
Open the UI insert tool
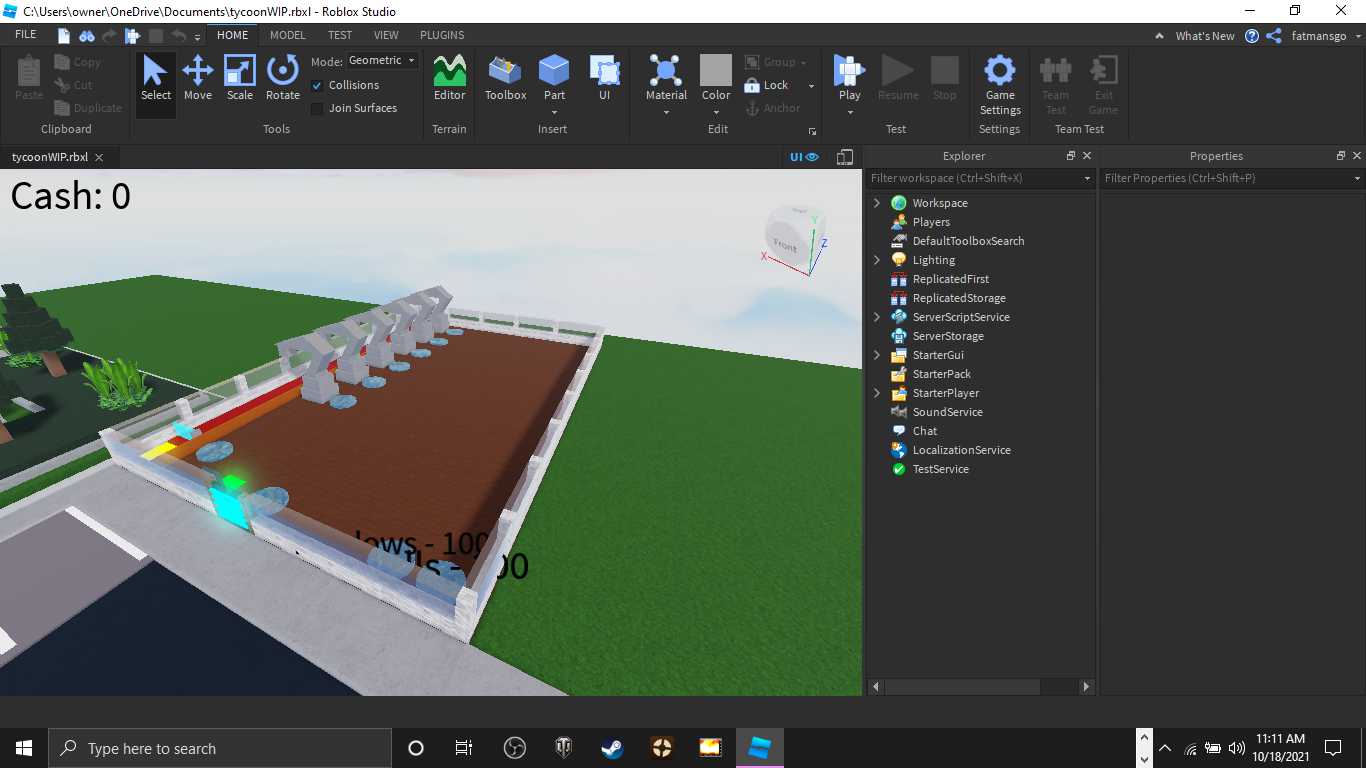click(x=605, y=79)
